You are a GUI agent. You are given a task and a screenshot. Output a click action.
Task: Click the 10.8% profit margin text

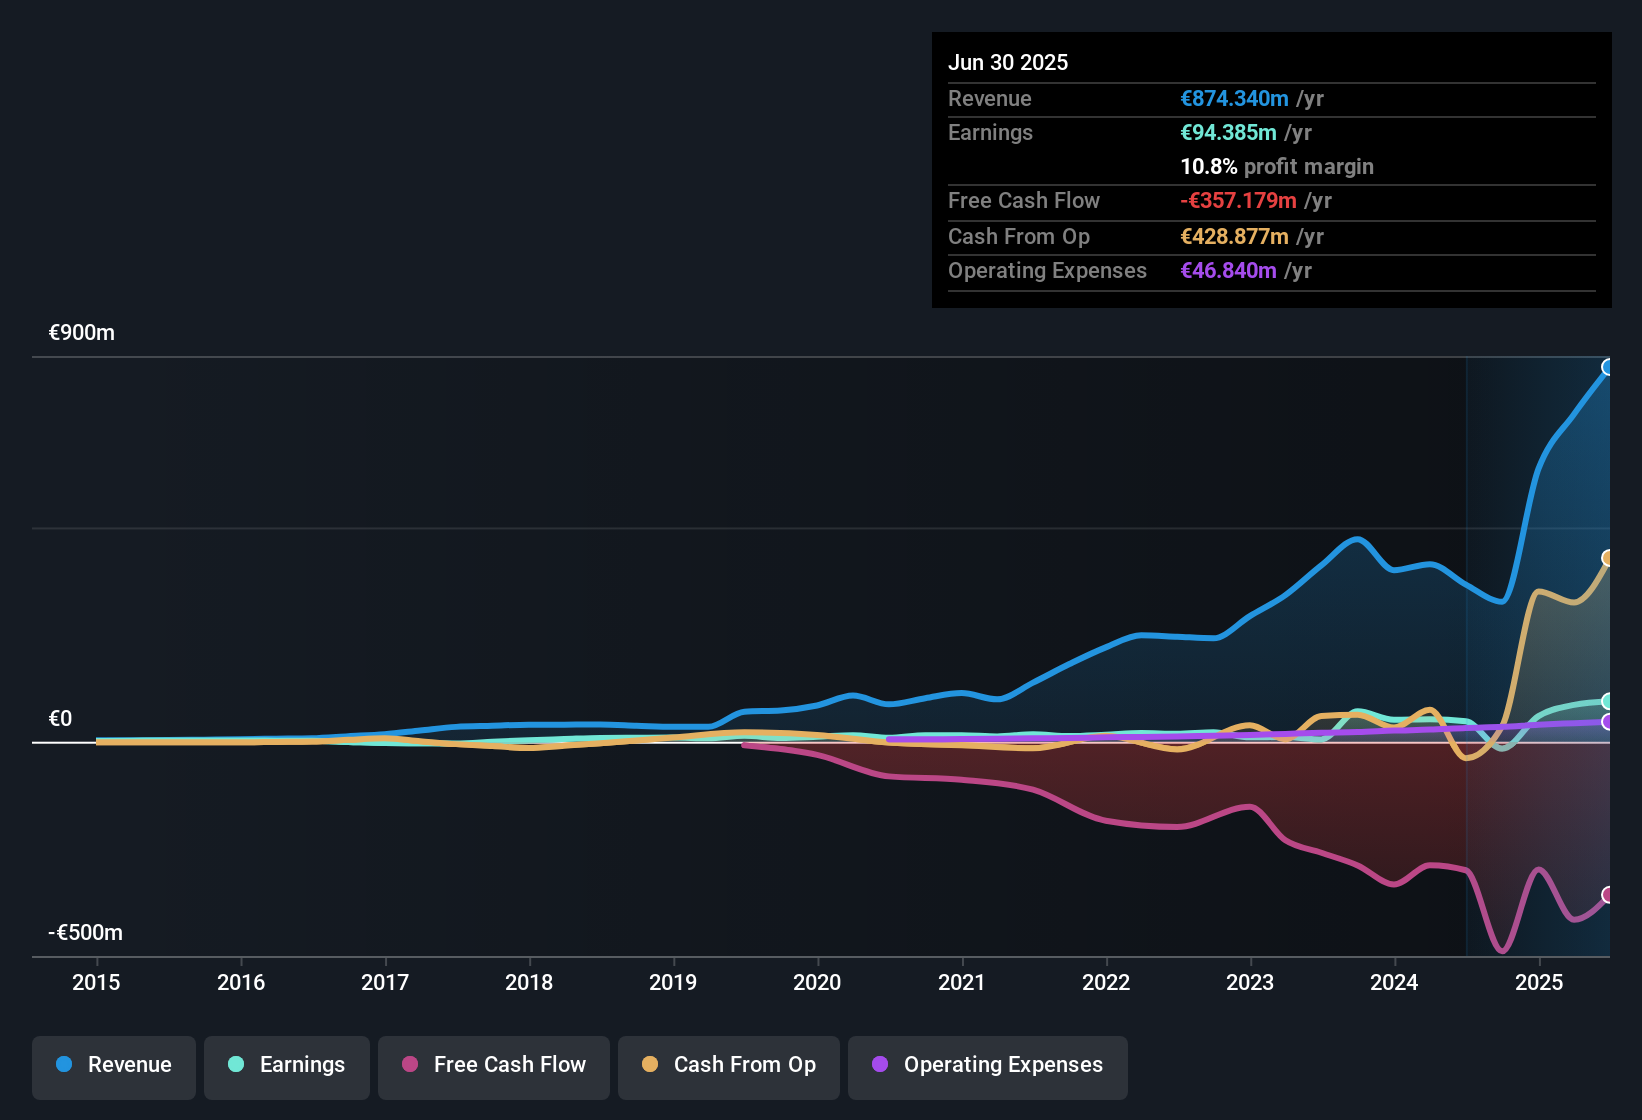coord(1277,167)
